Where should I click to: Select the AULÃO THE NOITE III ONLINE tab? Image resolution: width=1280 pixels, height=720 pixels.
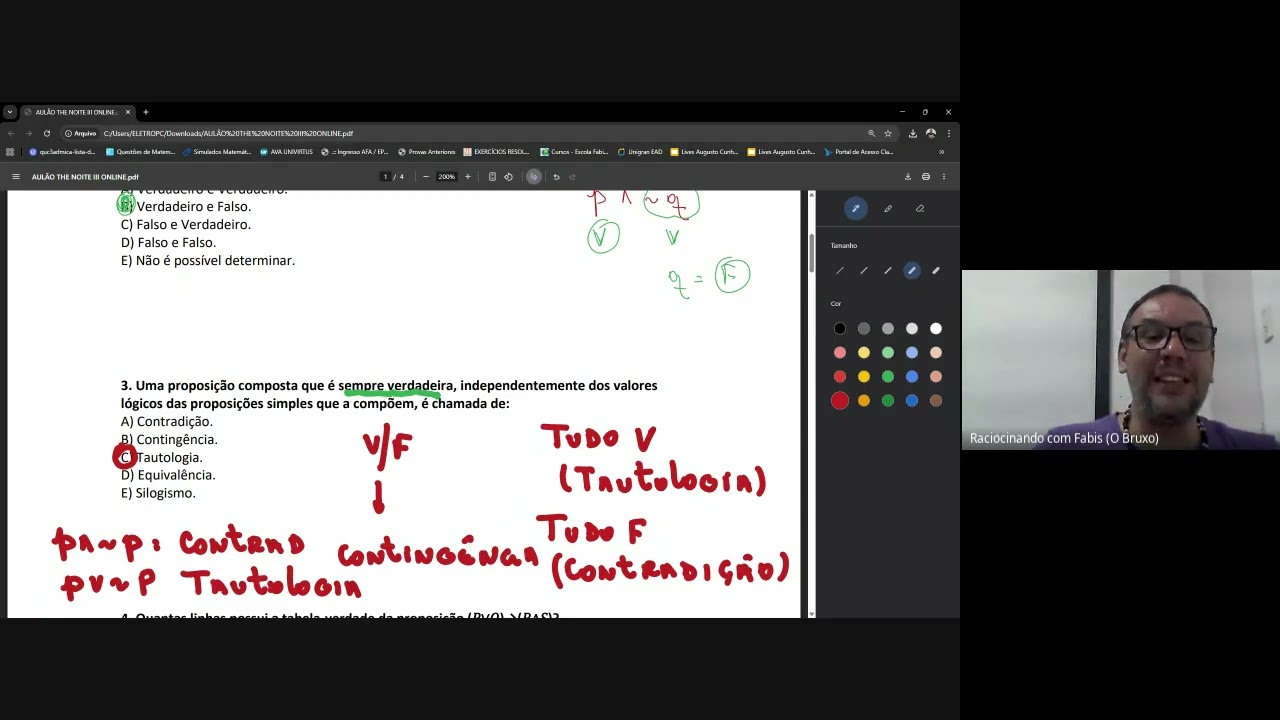77,112
